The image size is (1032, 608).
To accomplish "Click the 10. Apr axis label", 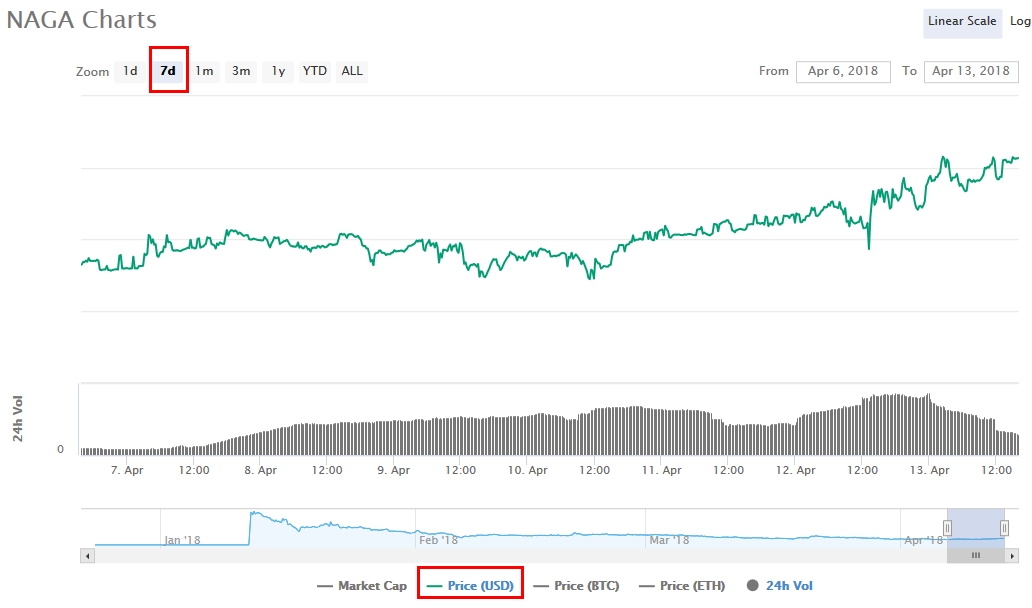I will [x=528, y=470].
